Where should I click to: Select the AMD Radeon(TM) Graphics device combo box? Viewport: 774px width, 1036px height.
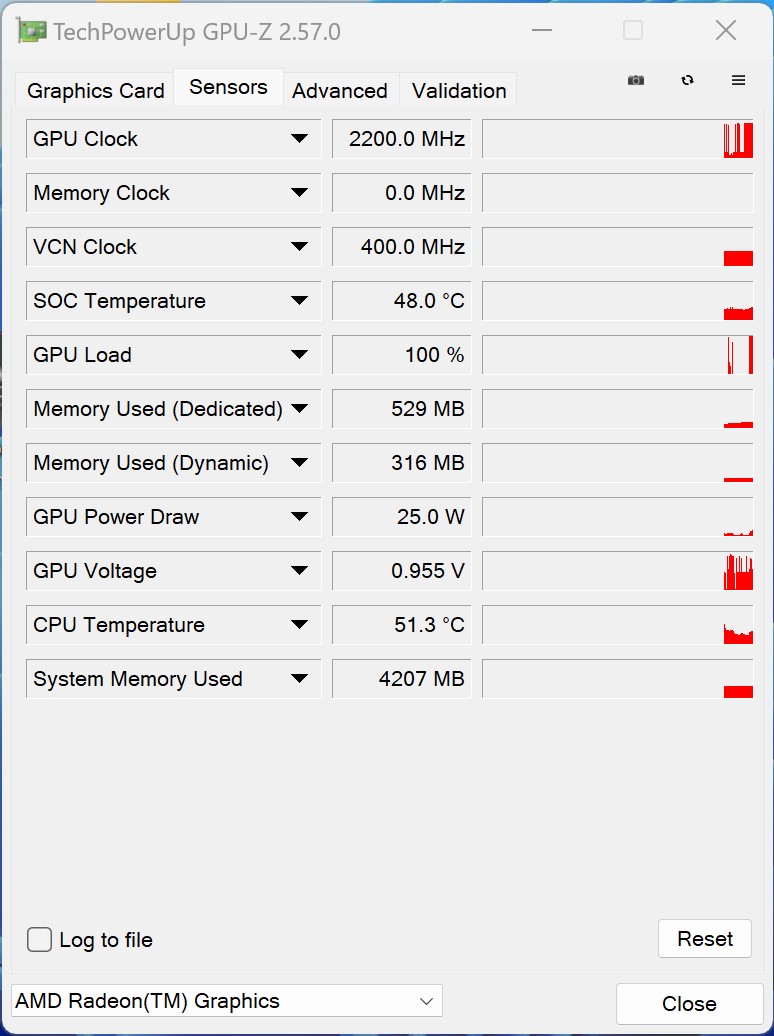[x=227, y=1001]
